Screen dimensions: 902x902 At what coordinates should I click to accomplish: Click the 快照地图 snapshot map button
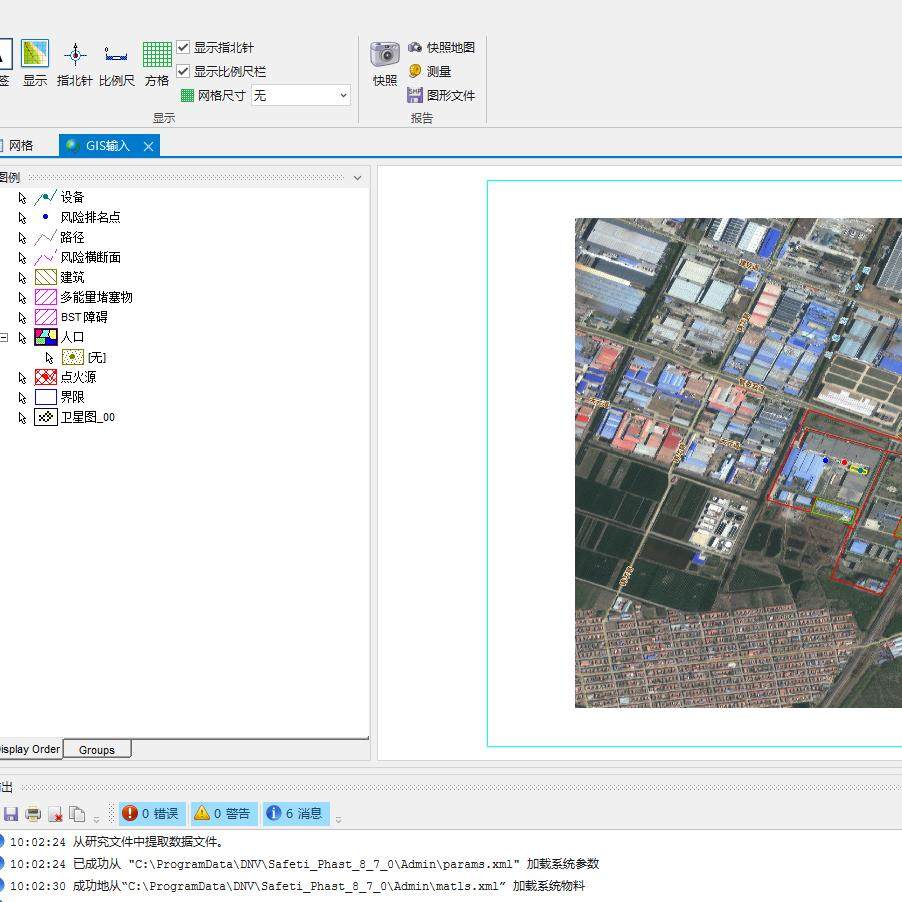coord(441,47)
